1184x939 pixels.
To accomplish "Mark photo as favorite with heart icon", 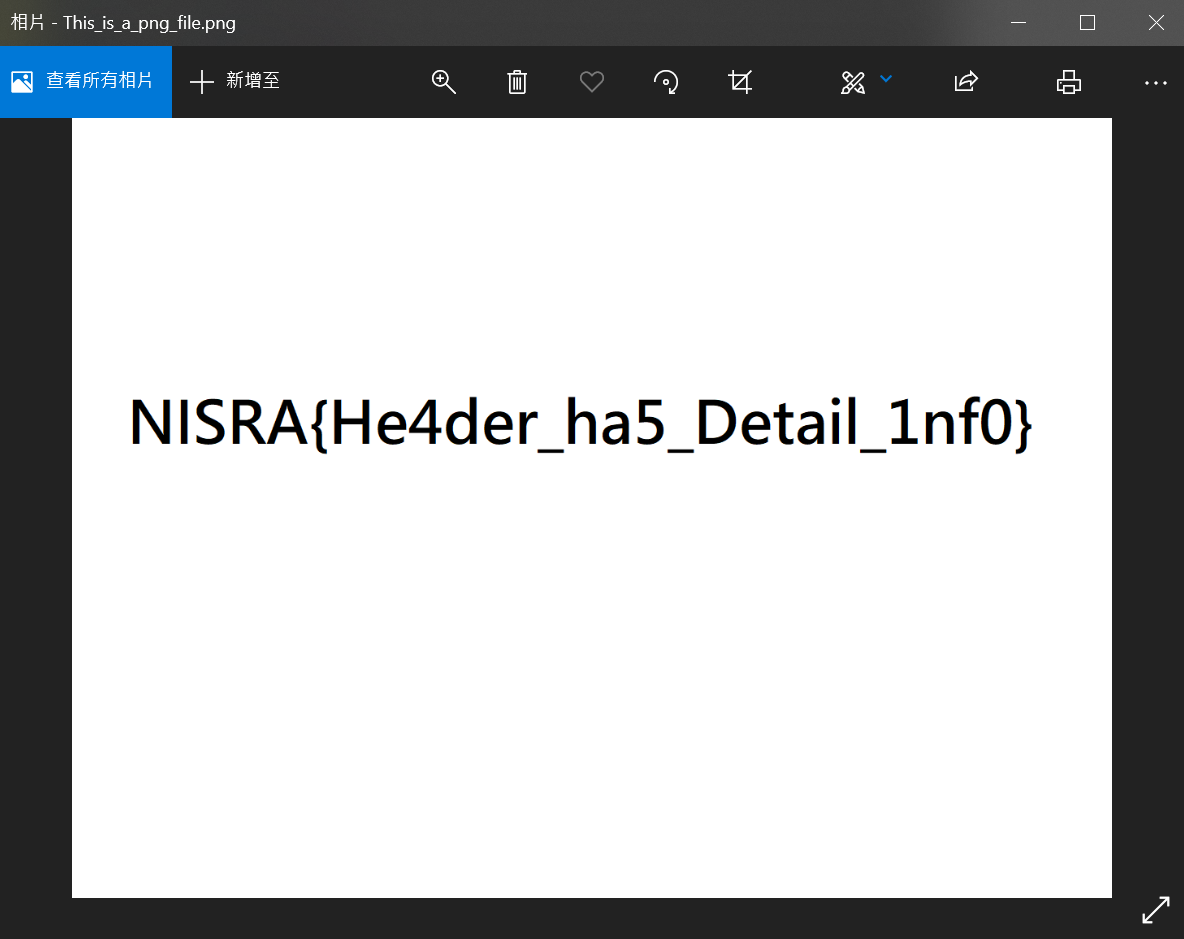I will pyautogui.click(x=591, y=82).
